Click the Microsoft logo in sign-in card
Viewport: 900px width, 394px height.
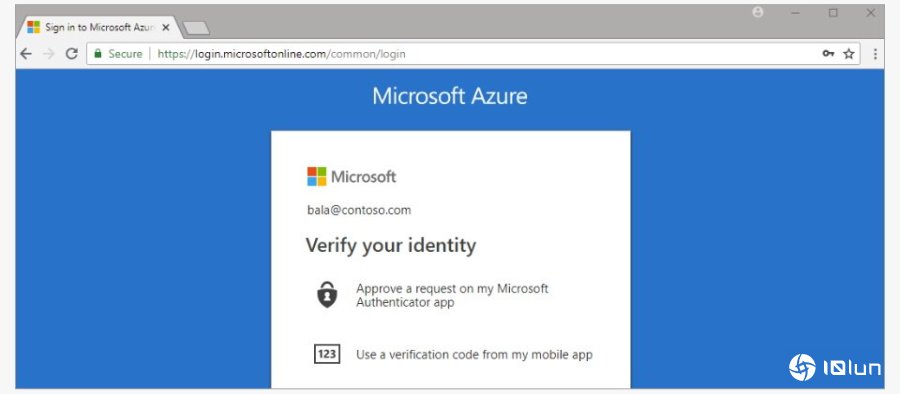tap(351, 176)
